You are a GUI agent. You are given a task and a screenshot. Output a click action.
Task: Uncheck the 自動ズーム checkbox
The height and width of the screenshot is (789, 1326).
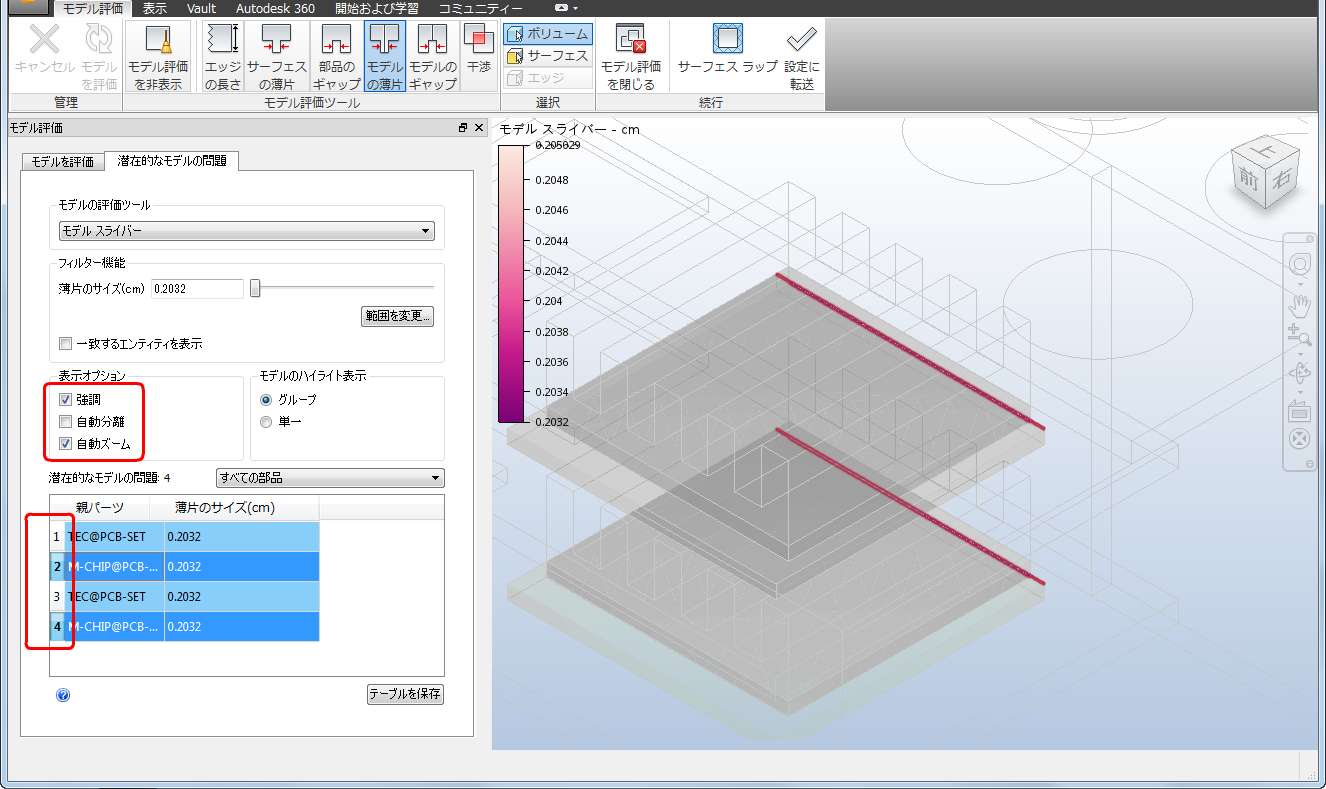pos(66,444)
